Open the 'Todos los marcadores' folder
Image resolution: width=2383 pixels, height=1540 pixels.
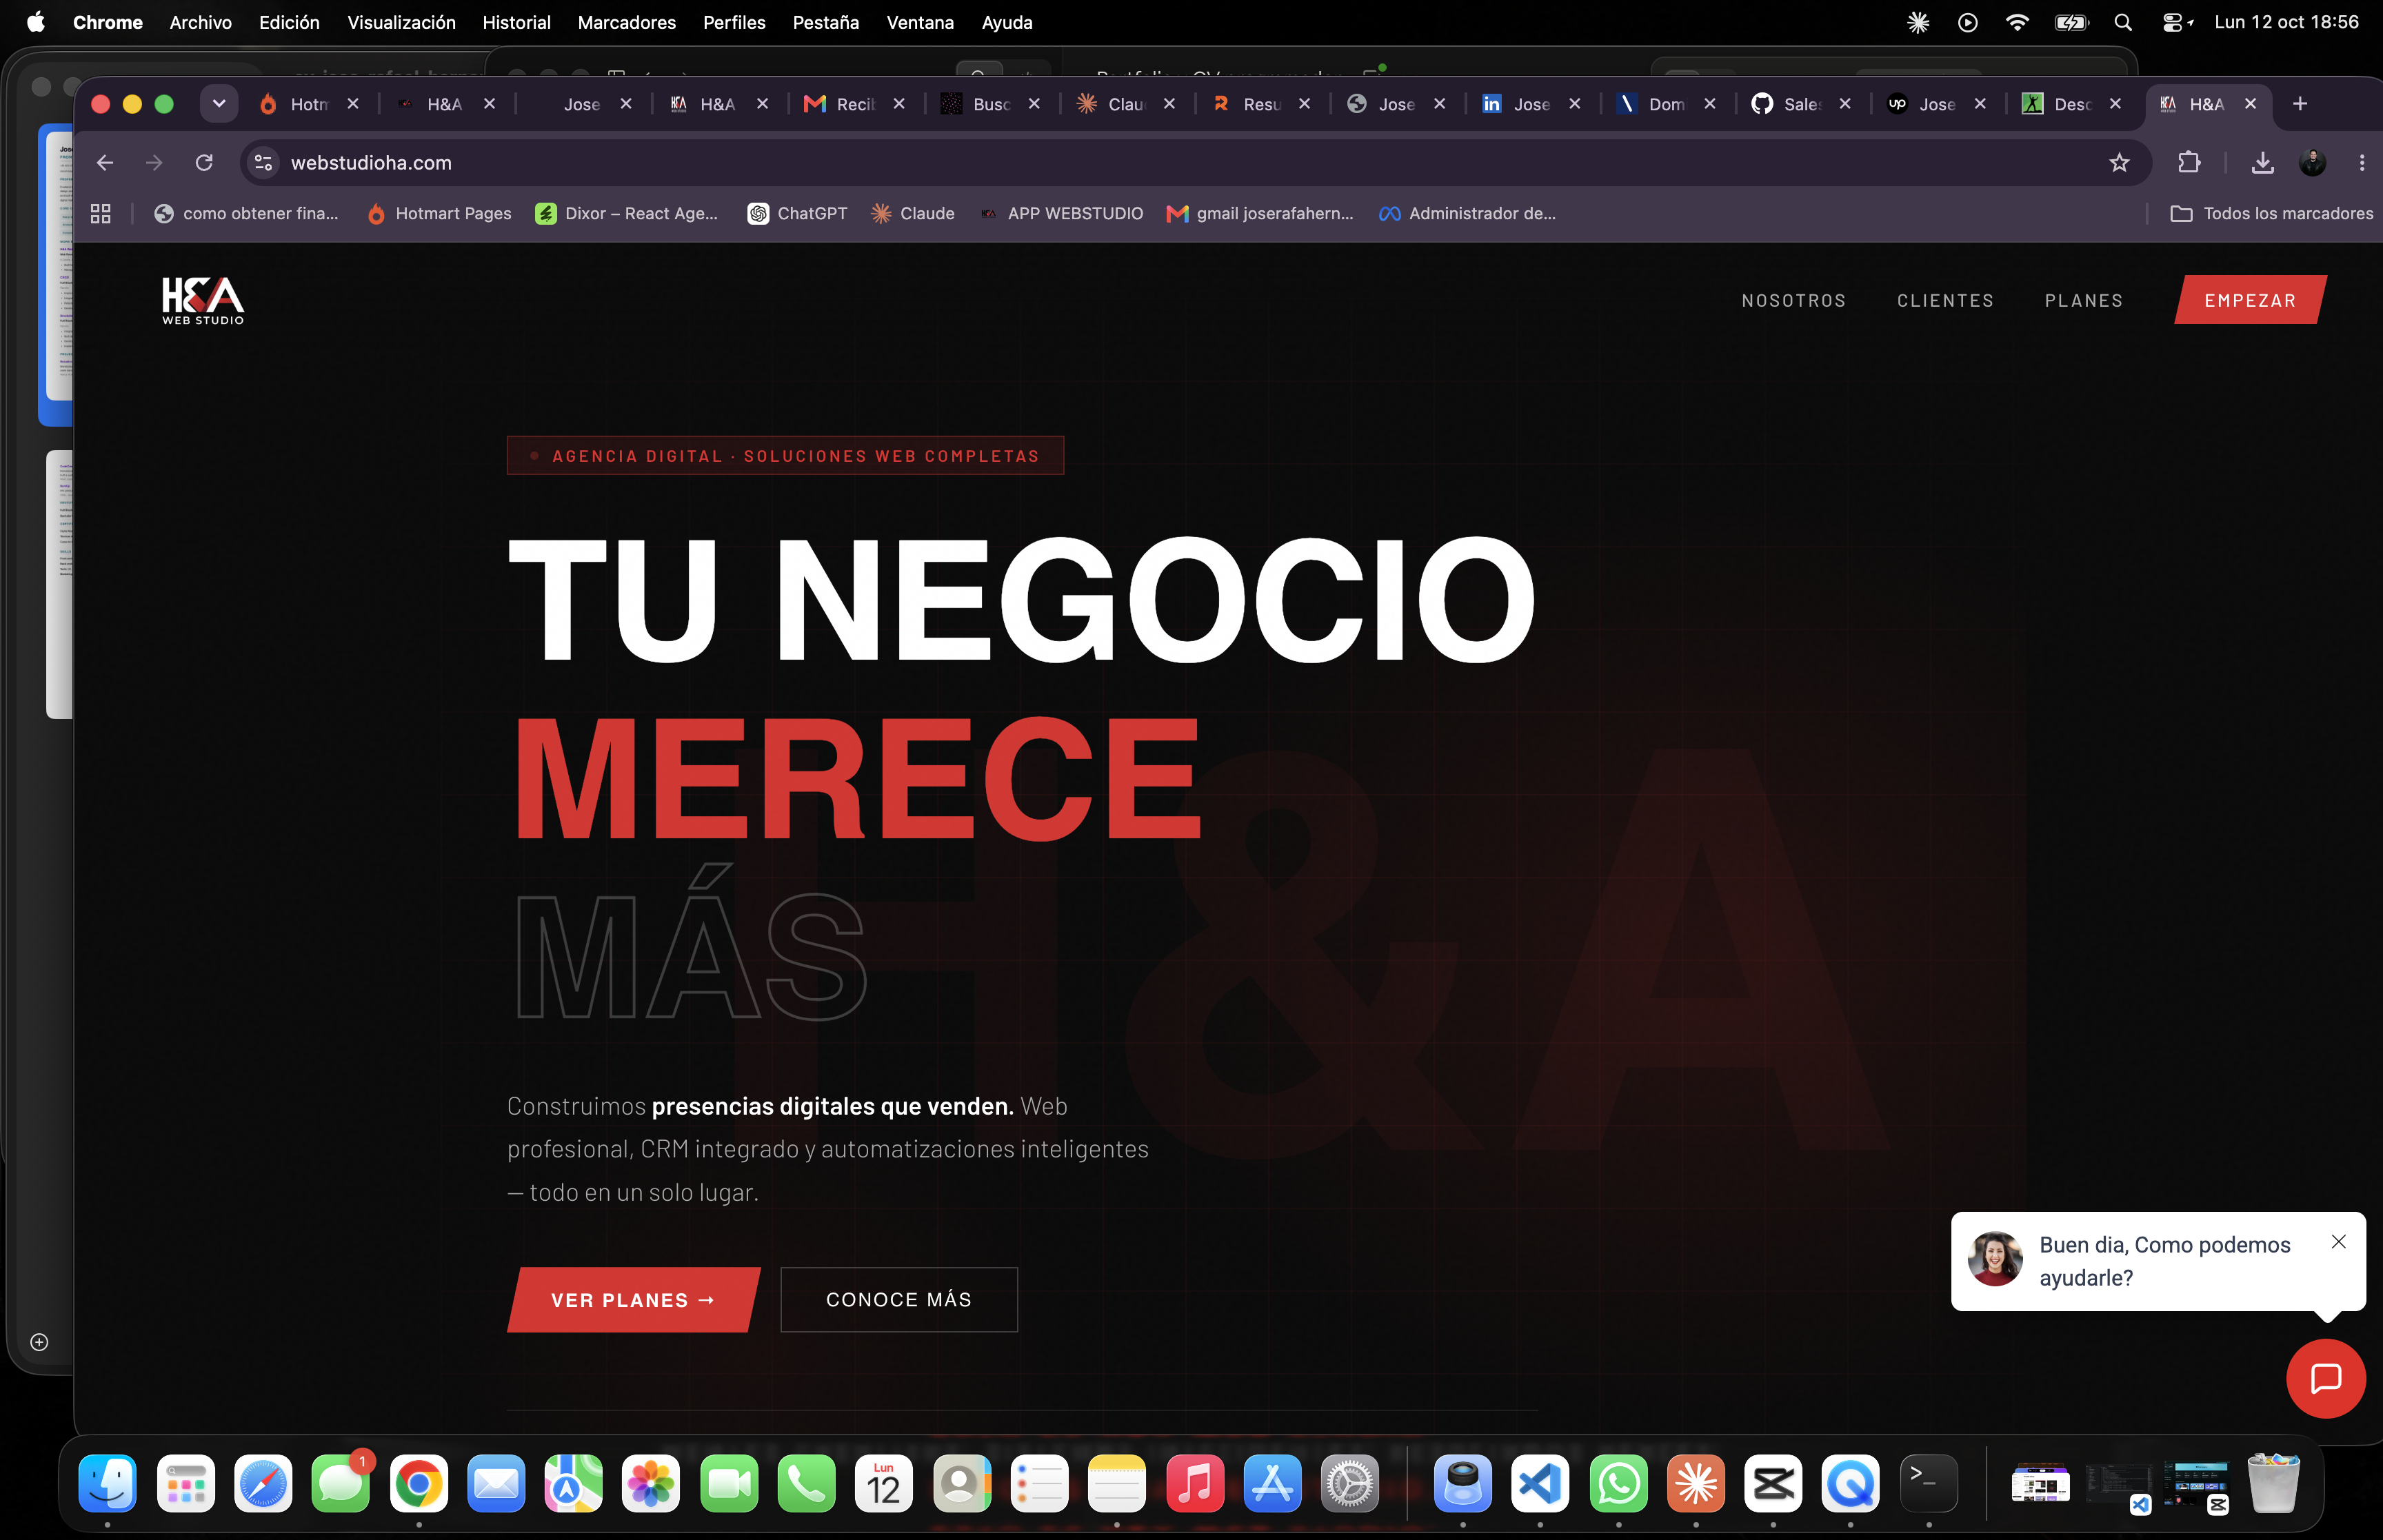2271,213
